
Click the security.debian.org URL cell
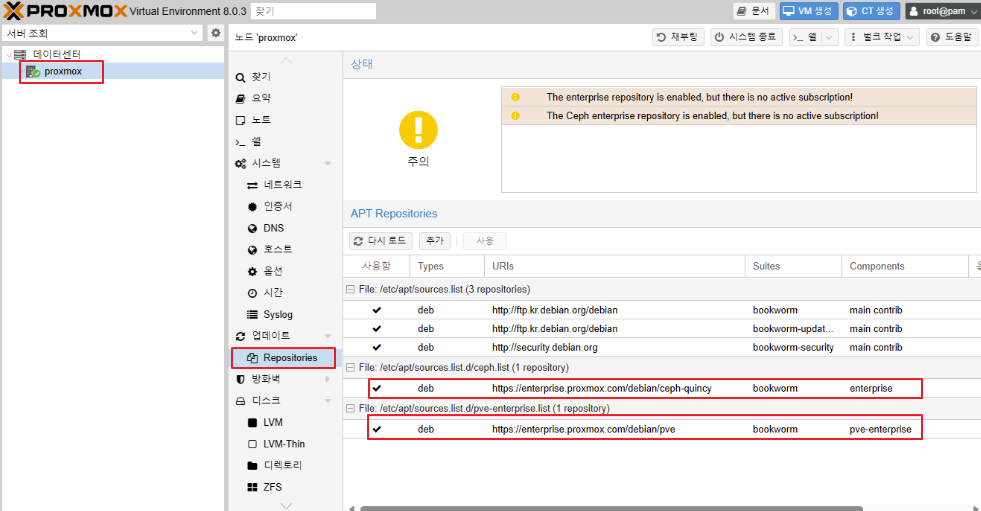click(544, 348)
